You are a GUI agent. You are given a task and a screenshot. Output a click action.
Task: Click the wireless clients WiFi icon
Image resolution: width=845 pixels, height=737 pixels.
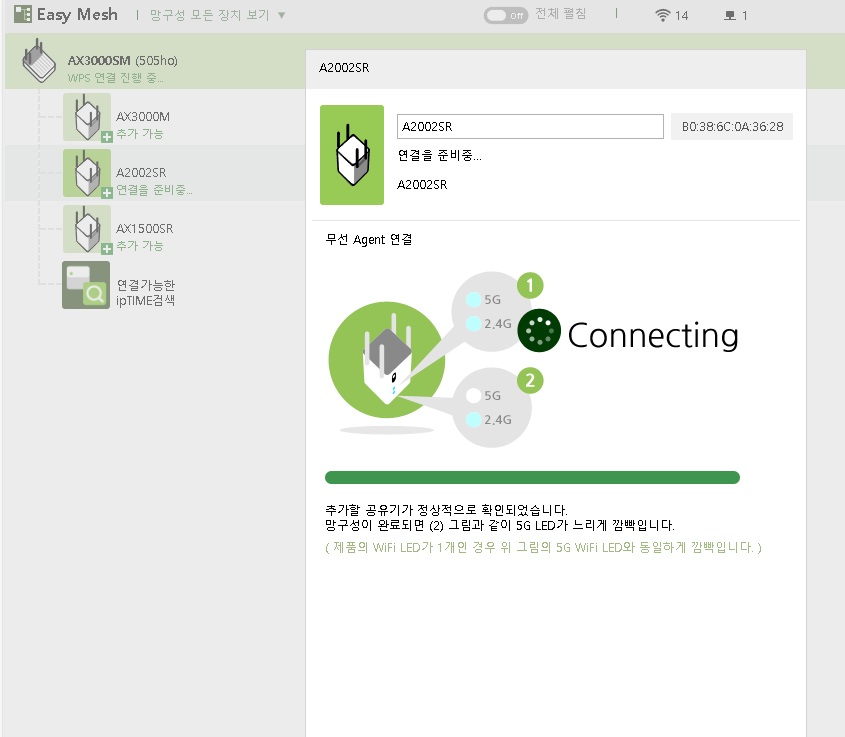662,15
